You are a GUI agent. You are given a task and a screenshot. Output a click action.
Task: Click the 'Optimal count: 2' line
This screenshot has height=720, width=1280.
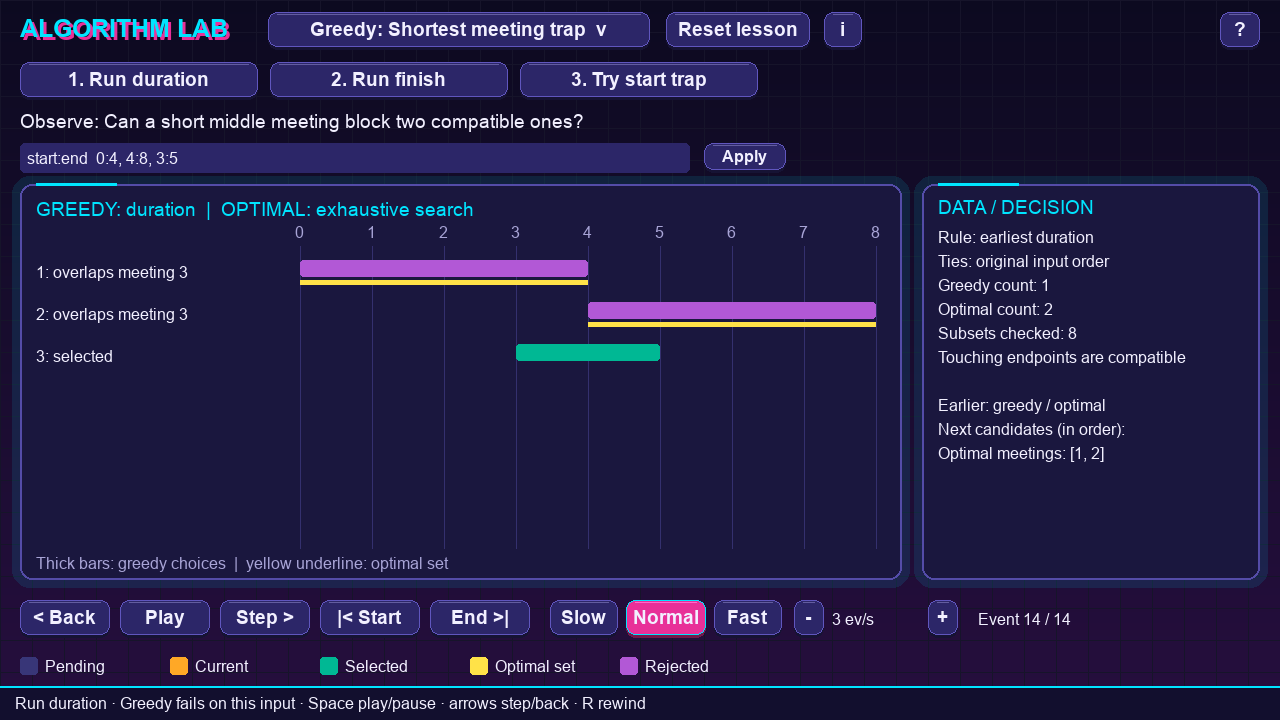[995, 310]
